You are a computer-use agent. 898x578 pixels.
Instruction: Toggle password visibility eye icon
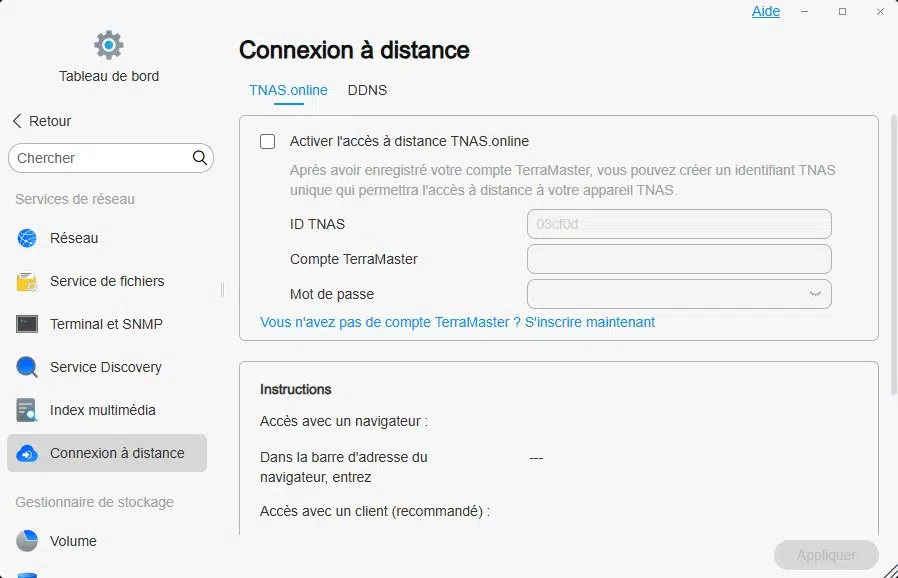(816, 294)
